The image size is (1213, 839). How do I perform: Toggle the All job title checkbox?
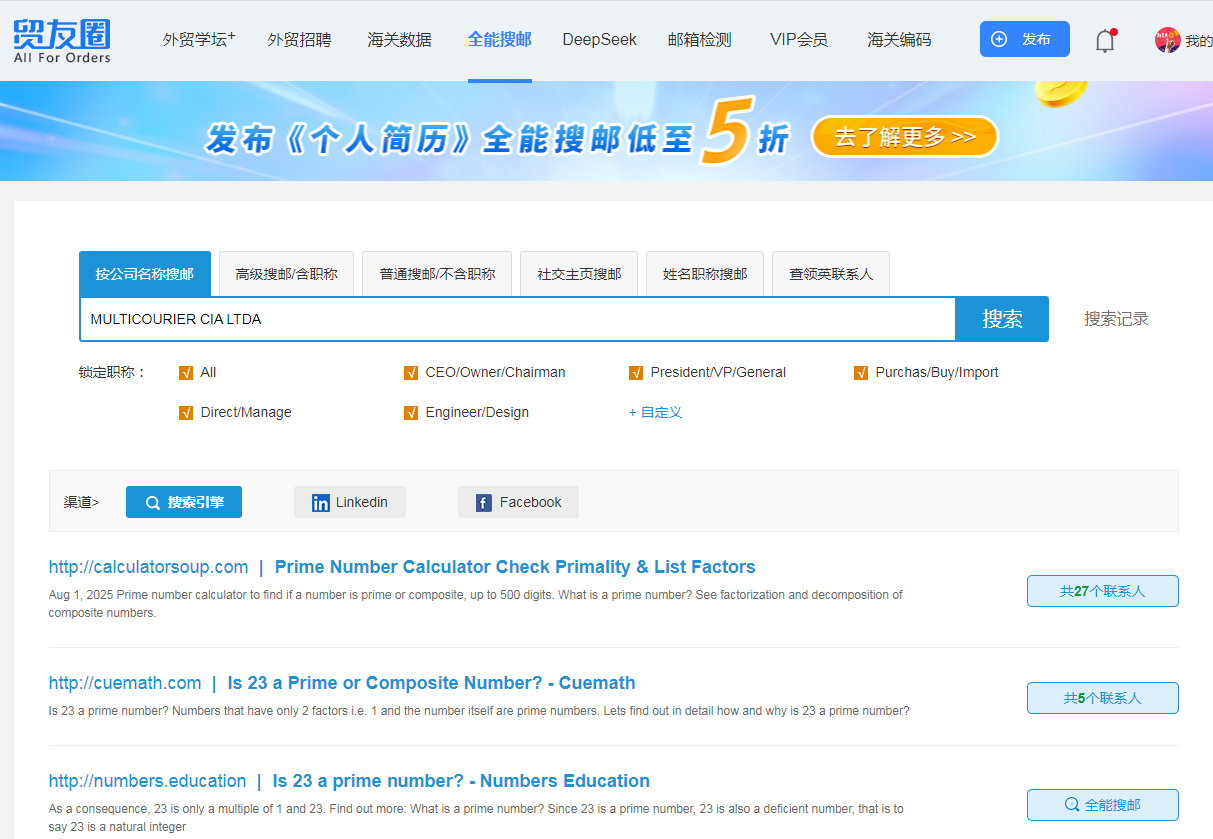(186, 373)
